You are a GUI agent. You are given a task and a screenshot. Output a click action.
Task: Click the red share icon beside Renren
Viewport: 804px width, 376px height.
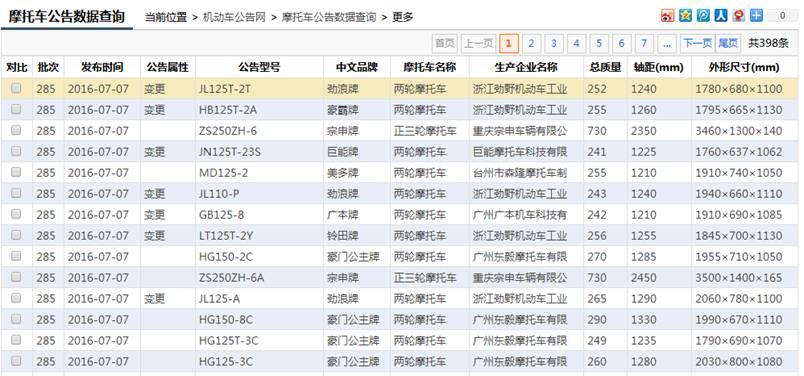(x=739, y=16)
